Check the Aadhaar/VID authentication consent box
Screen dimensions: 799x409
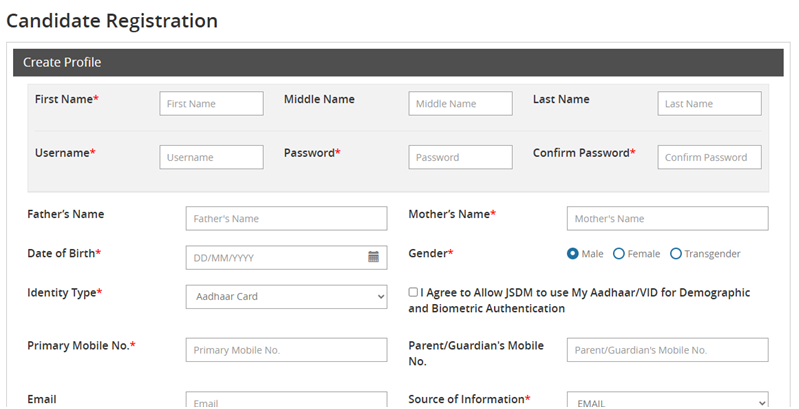[414, 293]
